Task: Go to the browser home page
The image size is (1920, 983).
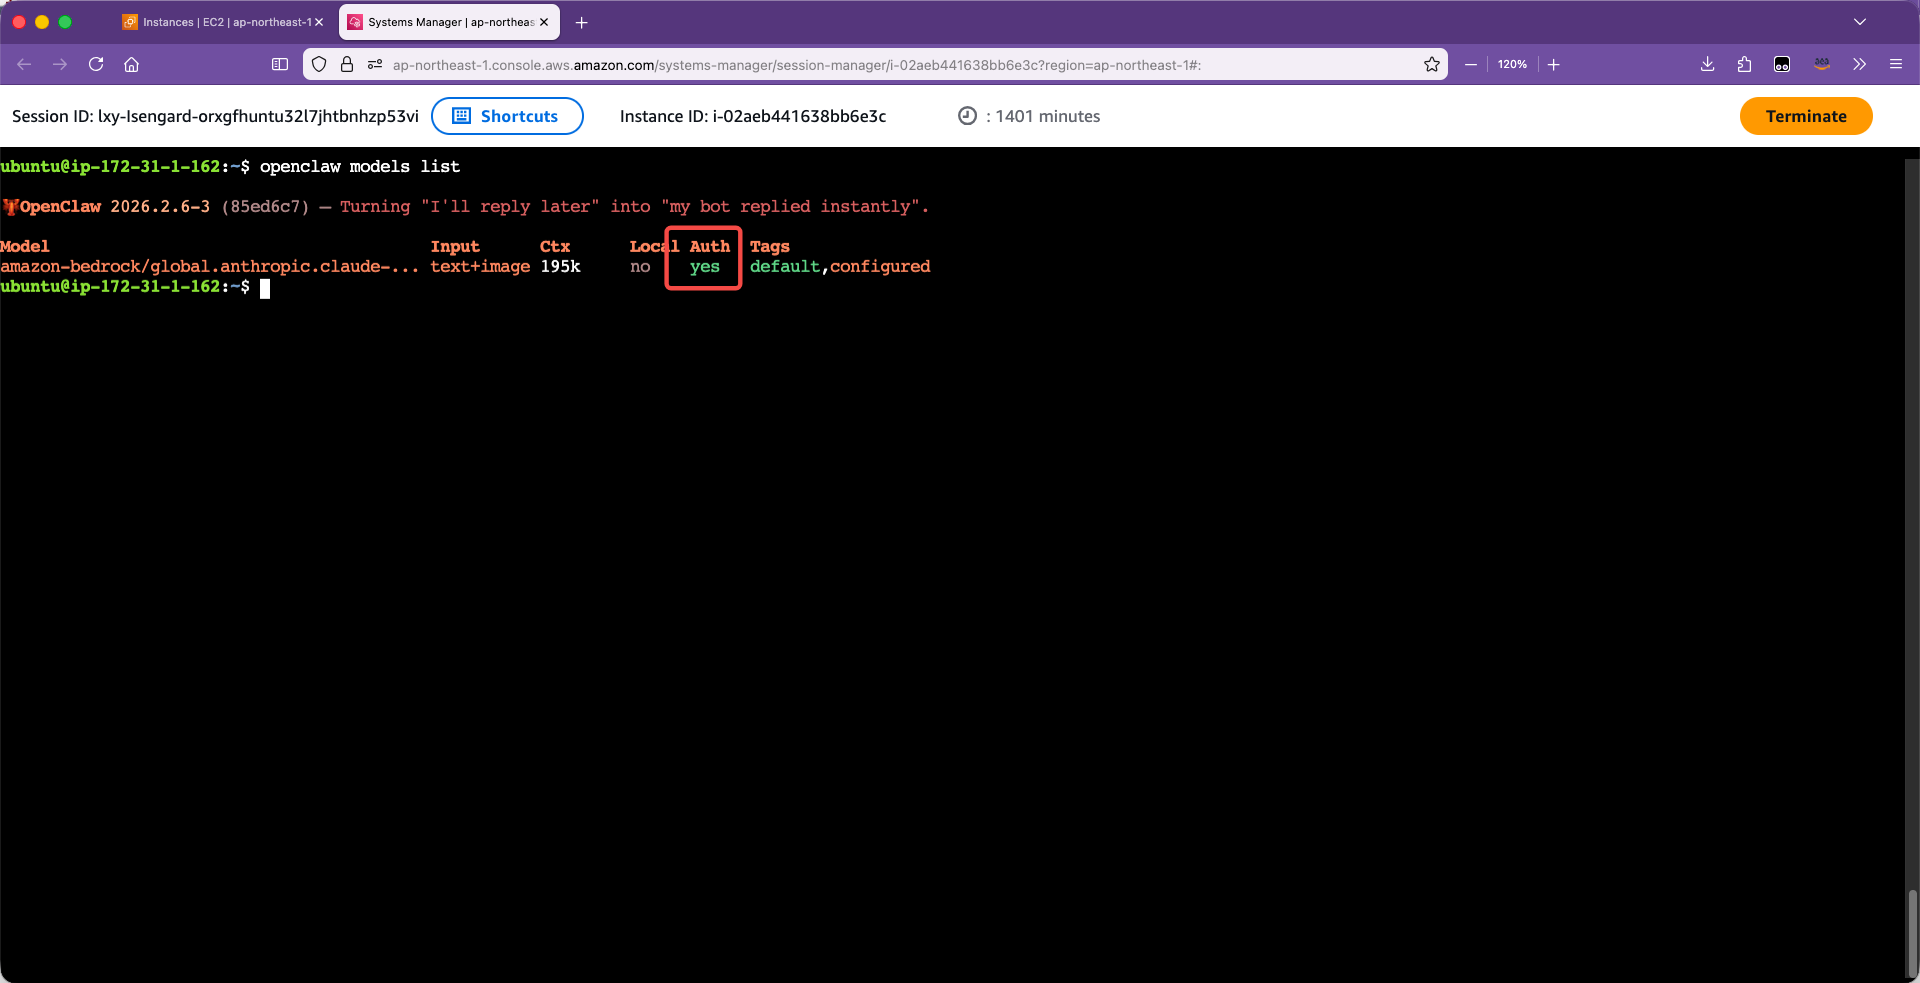Action: (131, 64)
